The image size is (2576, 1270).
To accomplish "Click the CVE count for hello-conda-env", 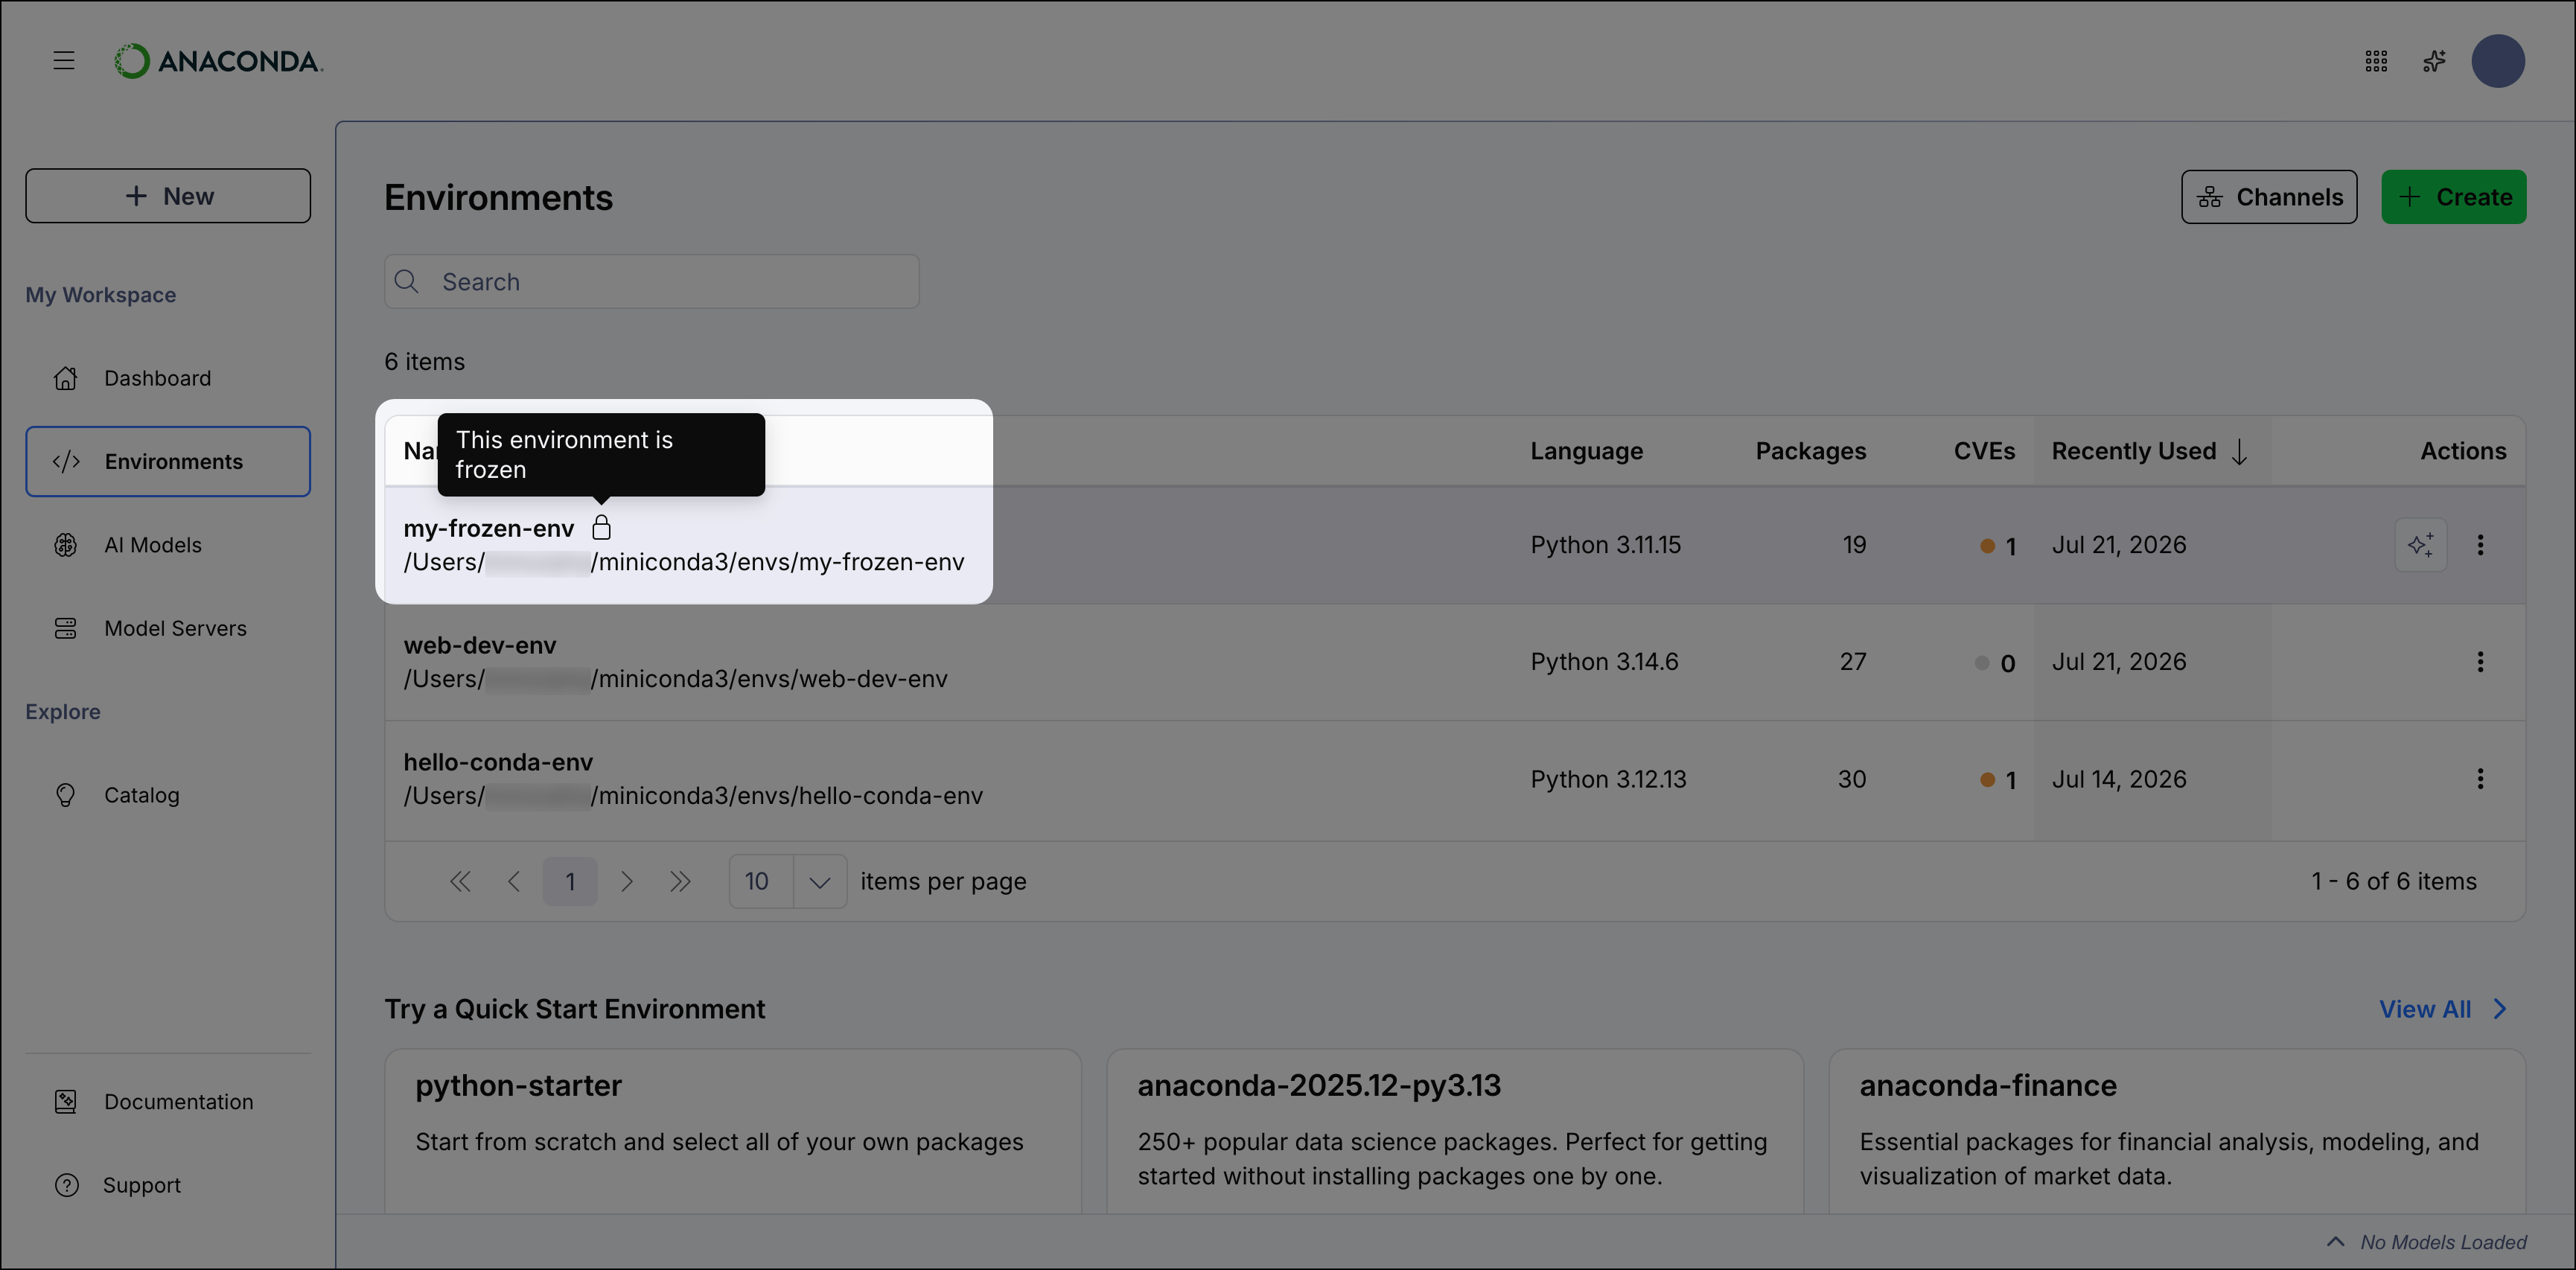I will [1998, 780].
